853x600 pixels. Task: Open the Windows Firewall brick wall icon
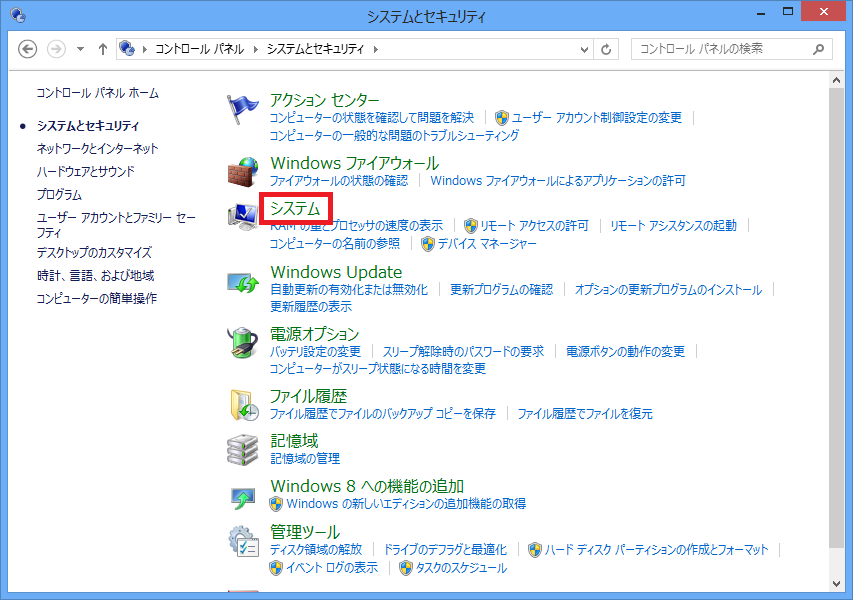pos(244,171)
